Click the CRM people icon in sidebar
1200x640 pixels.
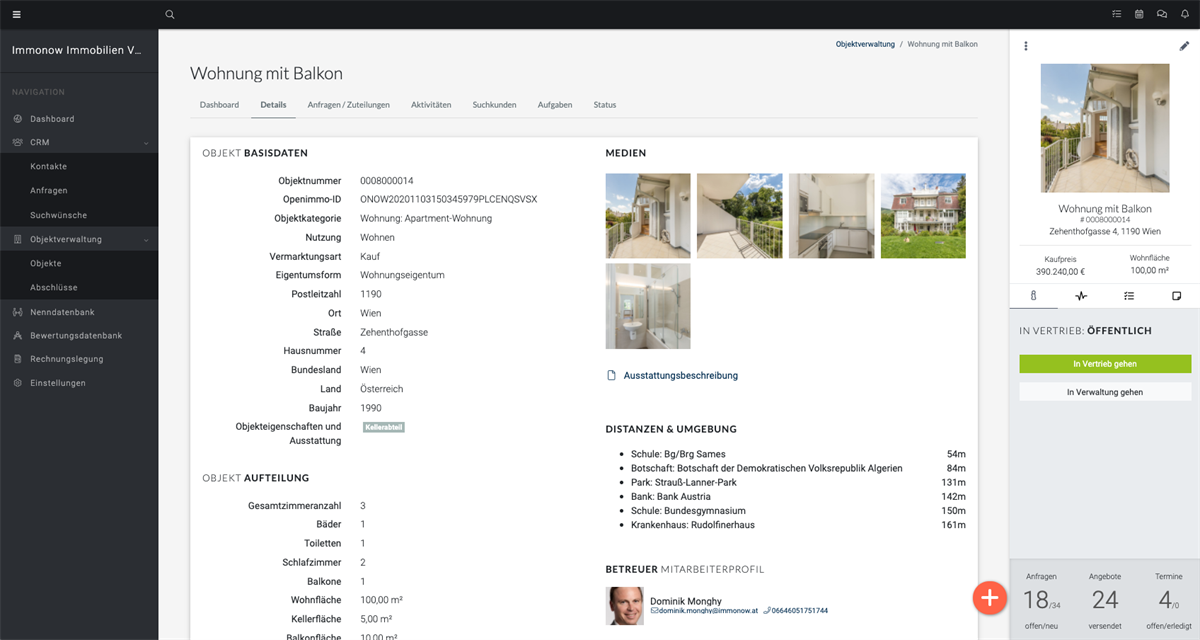click(18, 143)
